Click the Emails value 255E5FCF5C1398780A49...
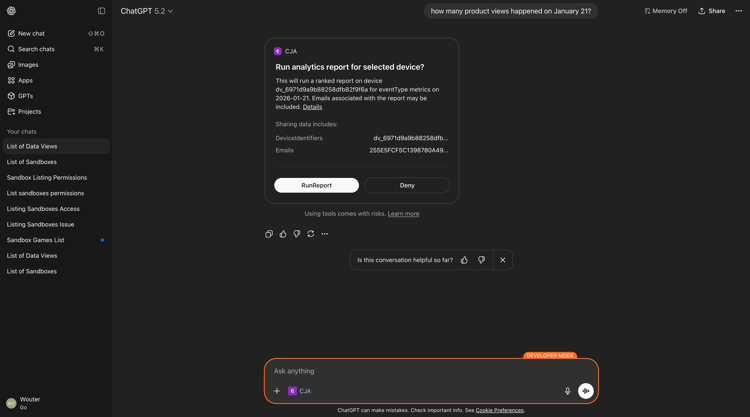750x417 pixels. pos(408,150)
